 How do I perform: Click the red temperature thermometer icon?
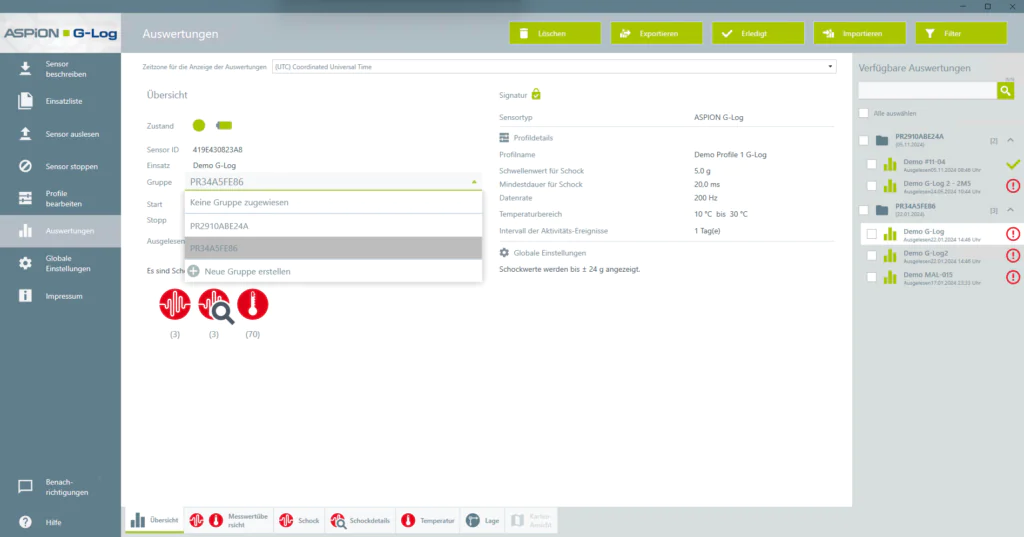253,304
